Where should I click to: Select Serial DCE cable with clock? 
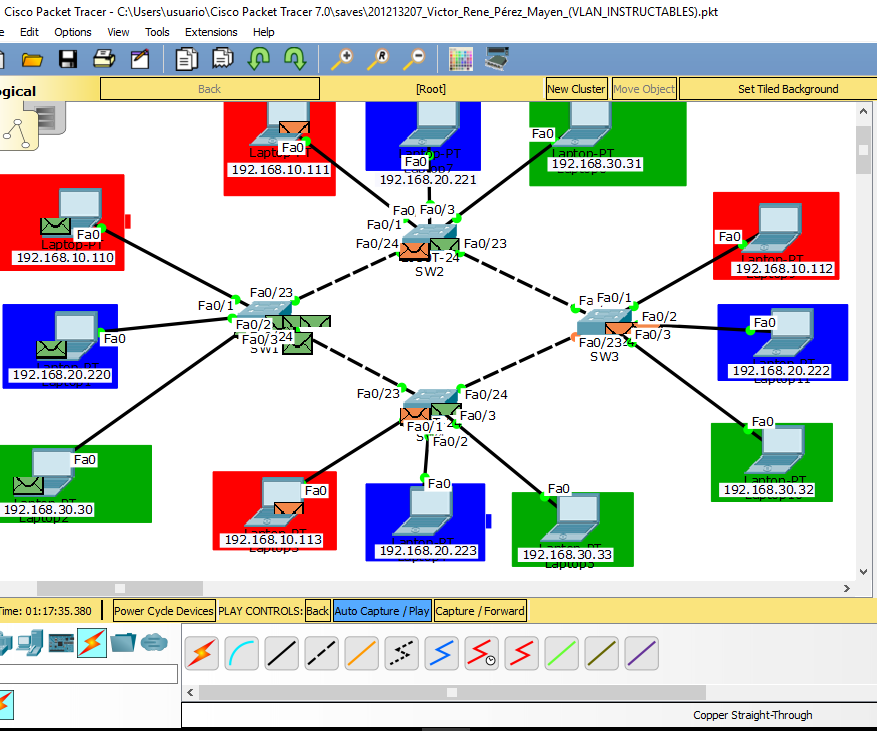pos(482,653)
